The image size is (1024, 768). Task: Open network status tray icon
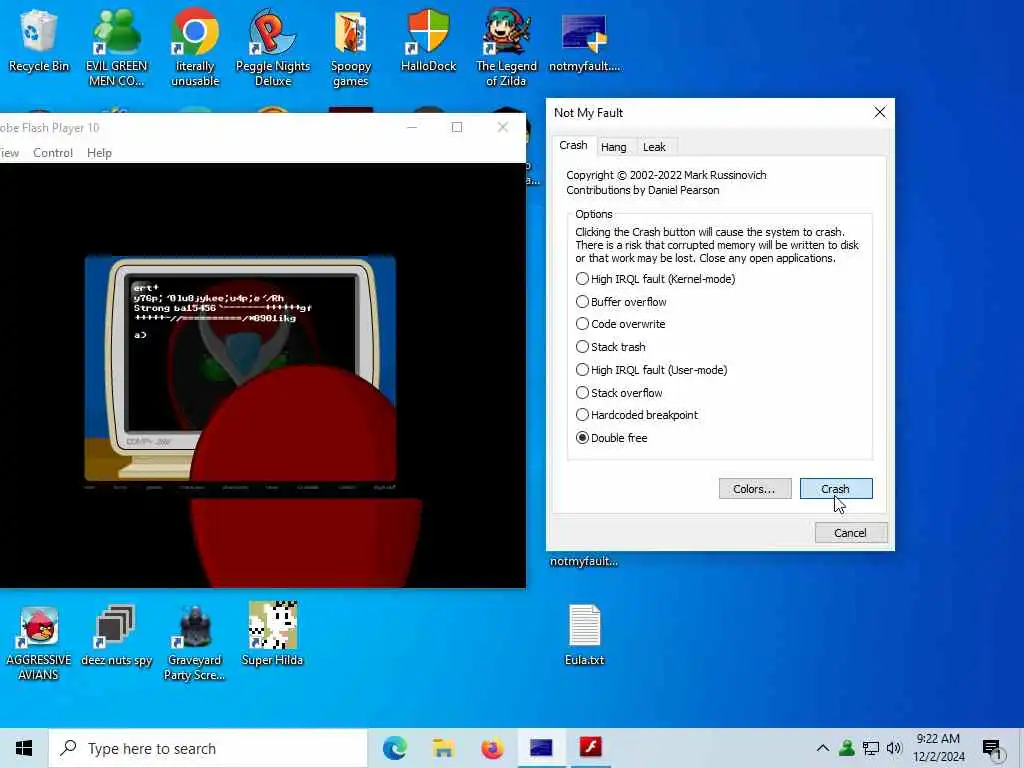(x=871, y=748)
